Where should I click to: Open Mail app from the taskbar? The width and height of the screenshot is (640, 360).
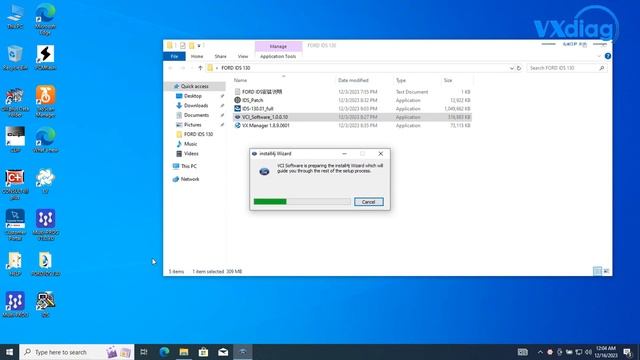(223, 352)
